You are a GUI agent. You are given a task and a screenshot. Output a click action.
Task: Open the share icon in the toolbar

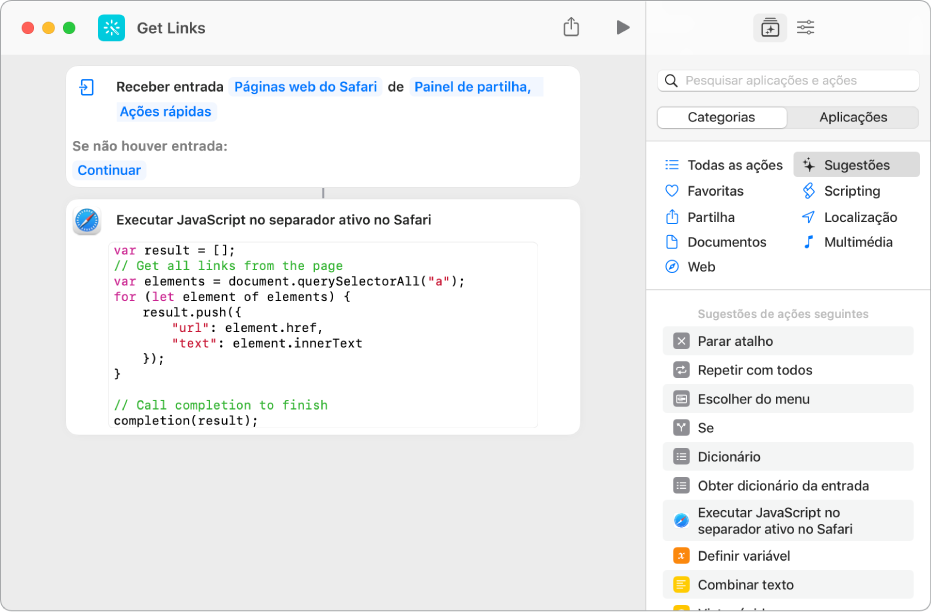click(x=571, y=27)
